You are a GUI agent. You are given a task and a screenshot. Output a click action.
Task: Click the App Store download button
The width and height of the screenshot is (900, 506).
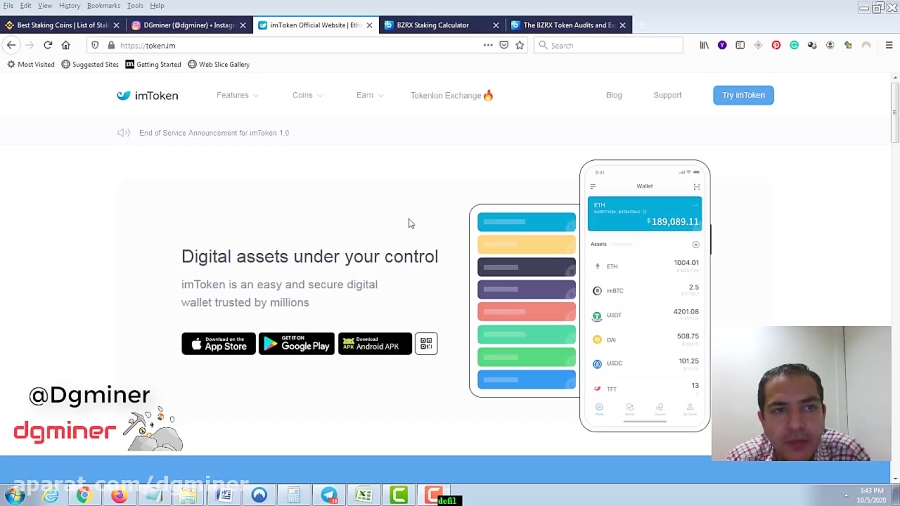click(219, 344)
